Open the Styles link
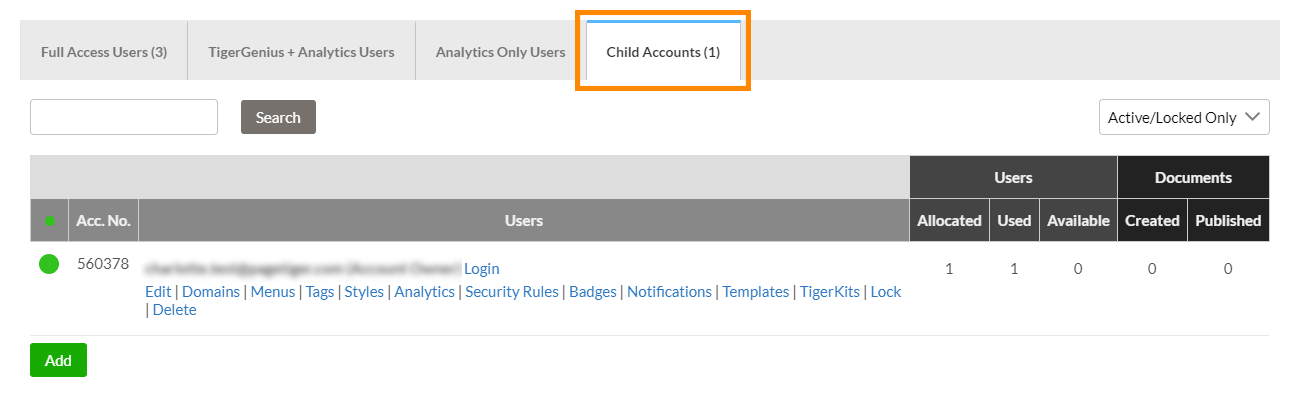Image resolution: width=1298 pixels, height=401 pixels. [364, 292]
